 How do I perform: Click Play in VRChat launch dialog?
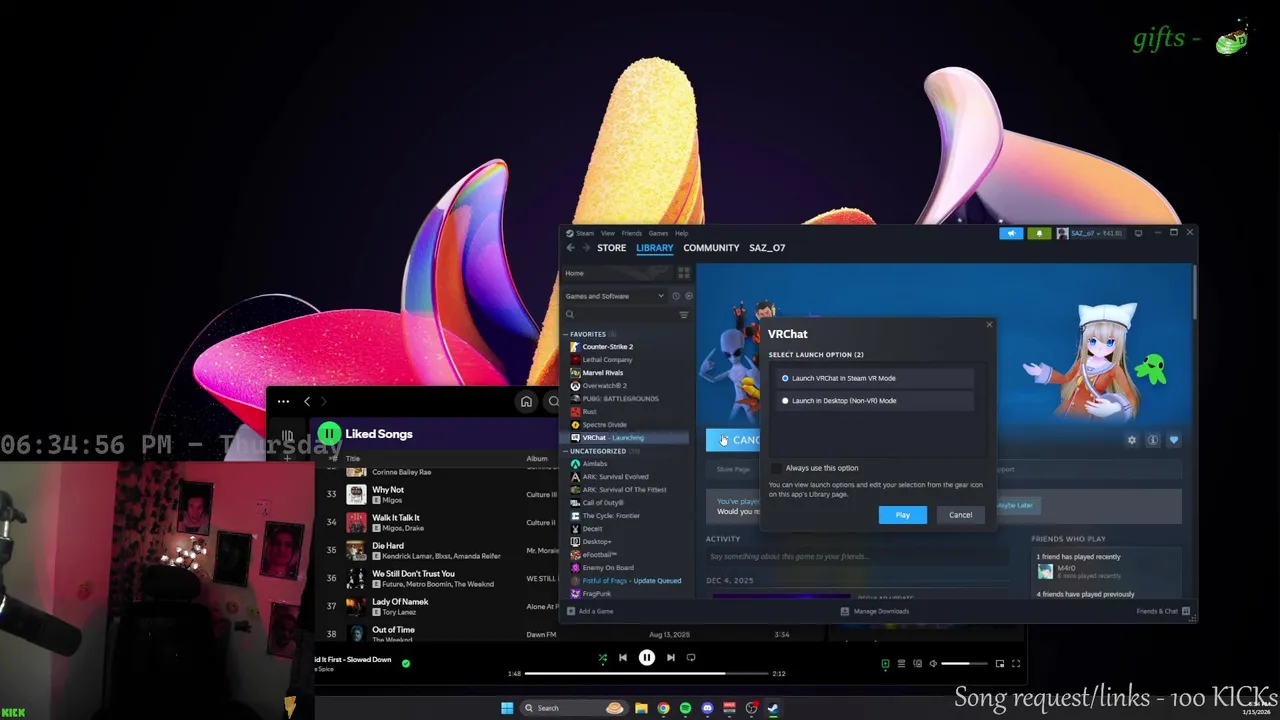click(x=903, y=515)
